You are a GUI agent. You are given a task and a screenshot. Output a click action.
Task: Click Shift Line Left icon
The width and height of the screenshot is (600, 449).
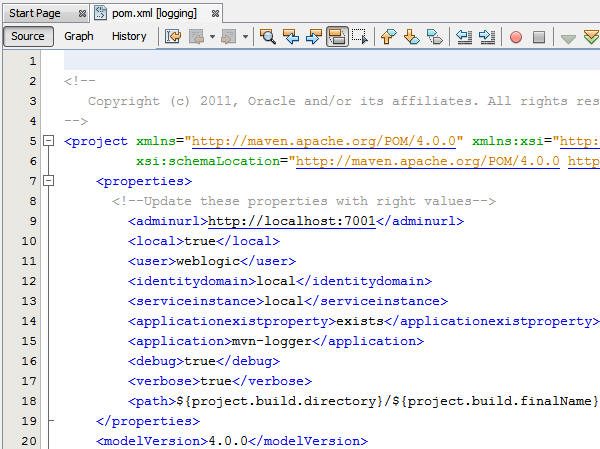(464, 37)
